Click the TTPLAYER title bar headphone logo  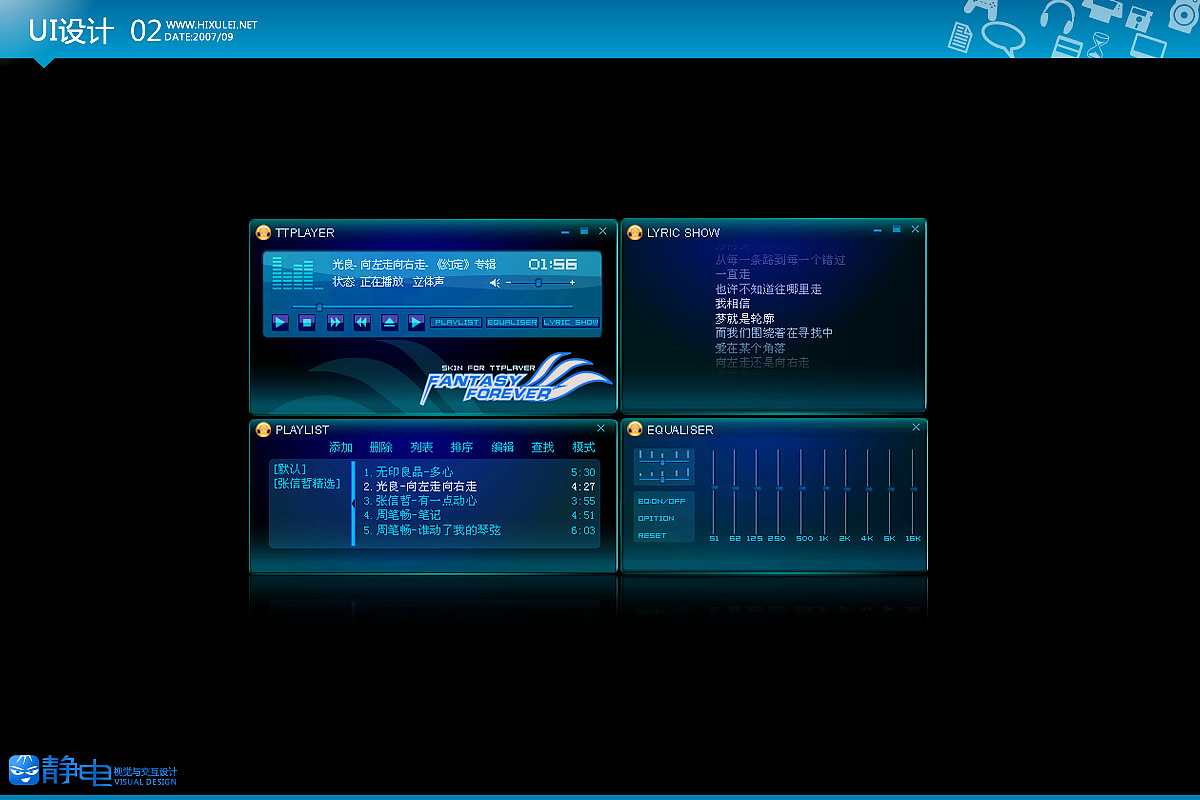pos(263,231)
